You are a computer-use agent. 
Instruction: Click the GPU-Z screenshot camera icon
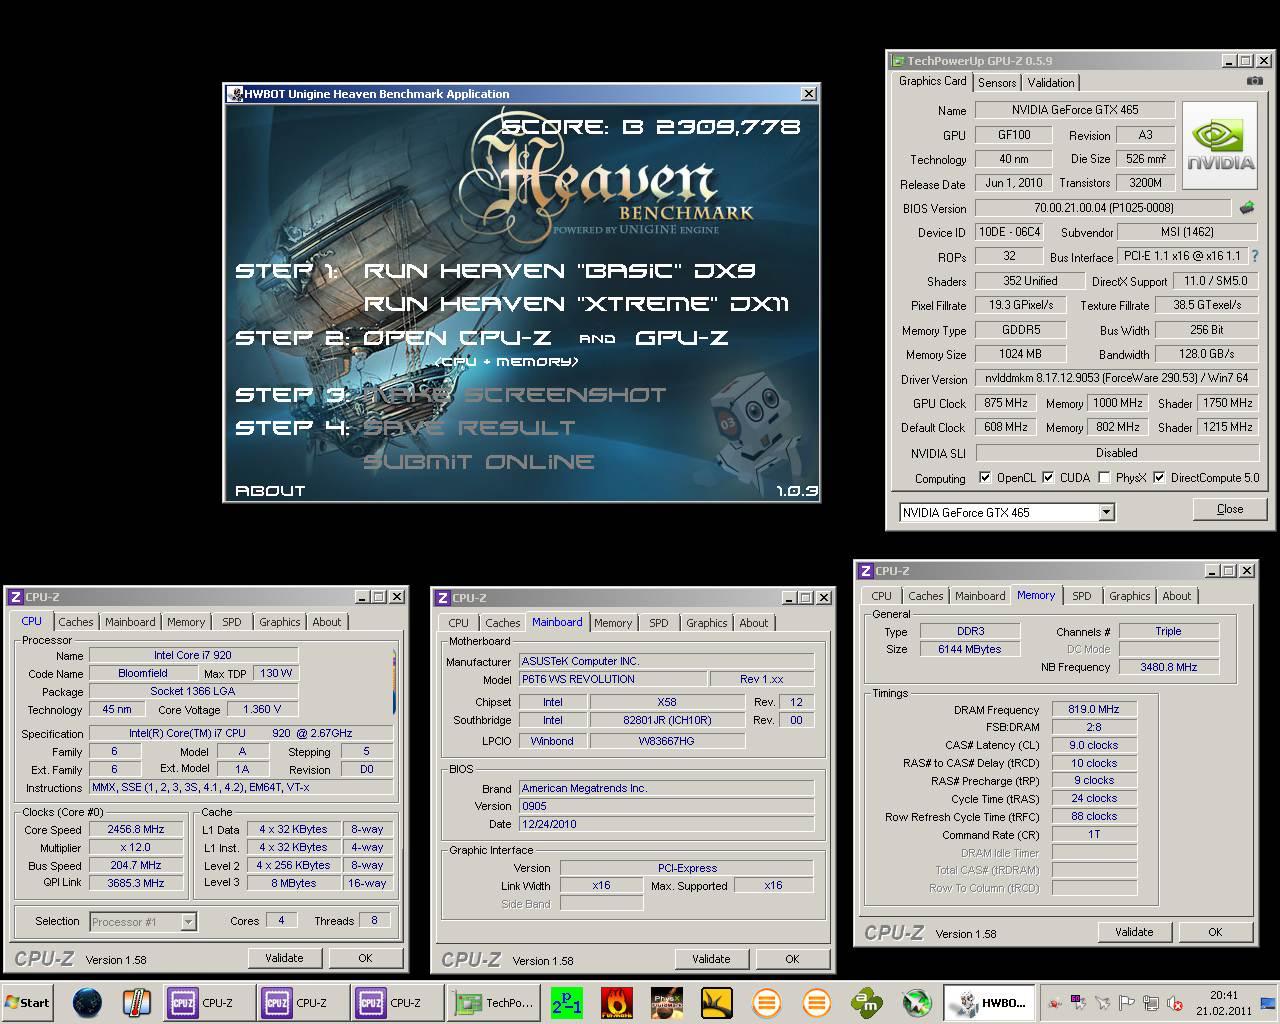[1254, 81]
